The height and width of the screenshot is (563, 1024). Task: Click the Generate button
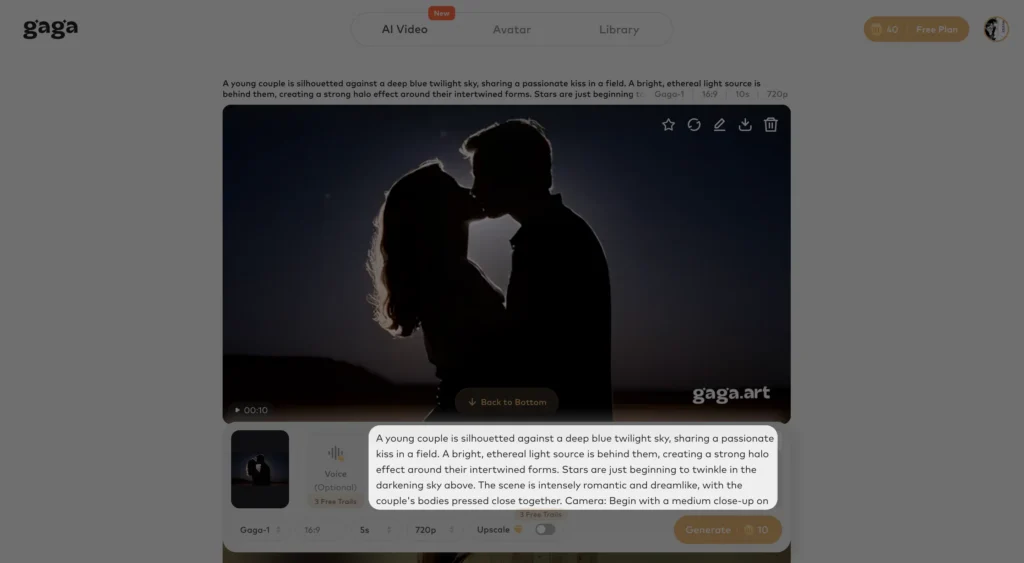(728, 530)
